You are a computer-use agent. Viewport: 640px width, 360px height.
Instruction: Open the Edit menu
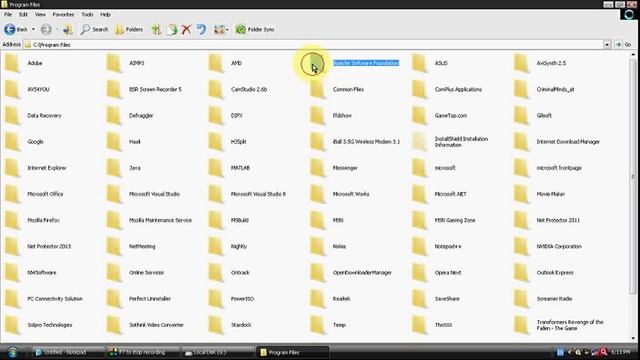click(23, 14)
